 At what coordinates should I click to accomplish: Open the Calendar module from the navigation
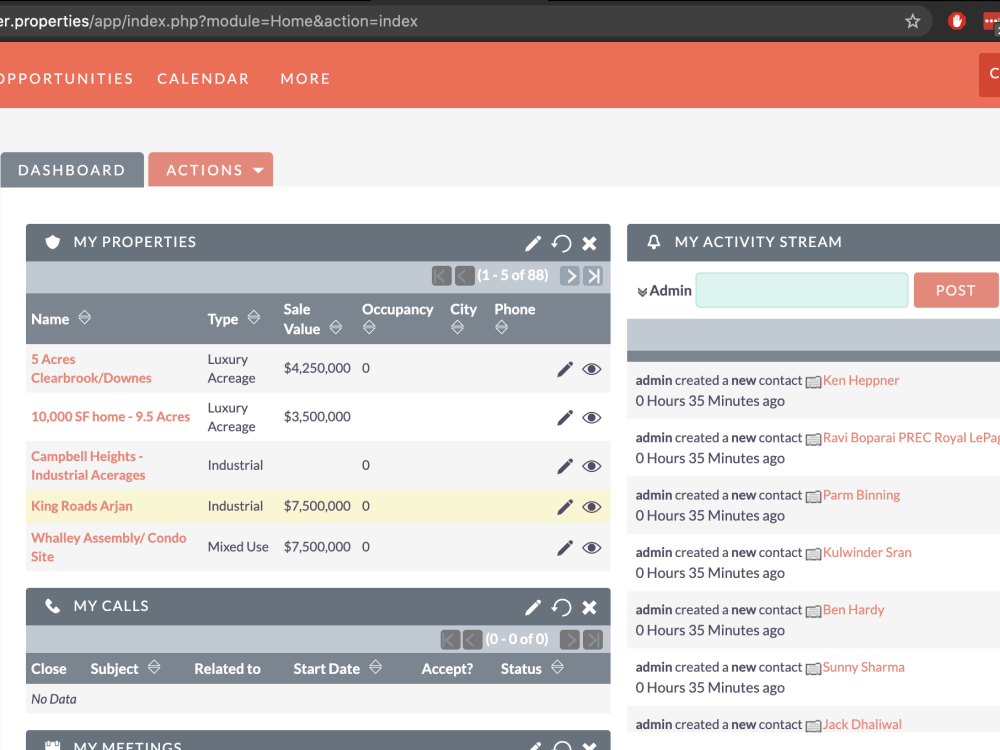click(x=203, y=78)
